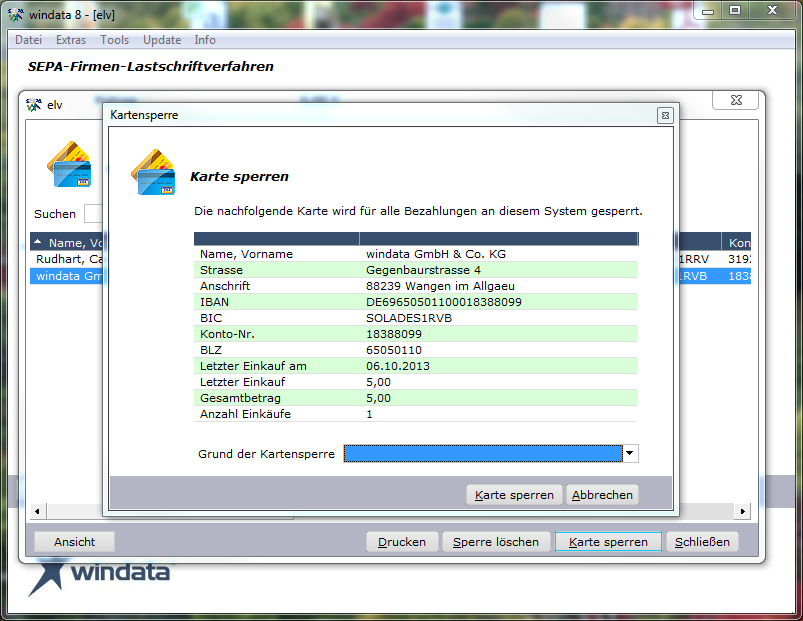Click the Drucken button
Screen dimensions: 803x621
click(x=402, y=542)
